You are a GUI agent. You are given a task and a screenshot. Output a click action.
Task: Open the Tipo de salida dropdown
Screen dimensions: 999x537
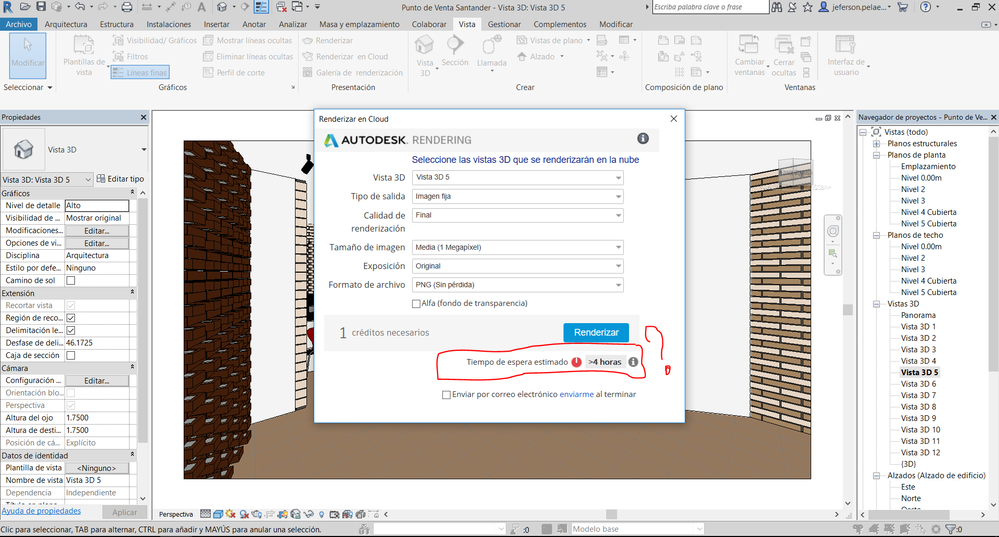point(518,196)
